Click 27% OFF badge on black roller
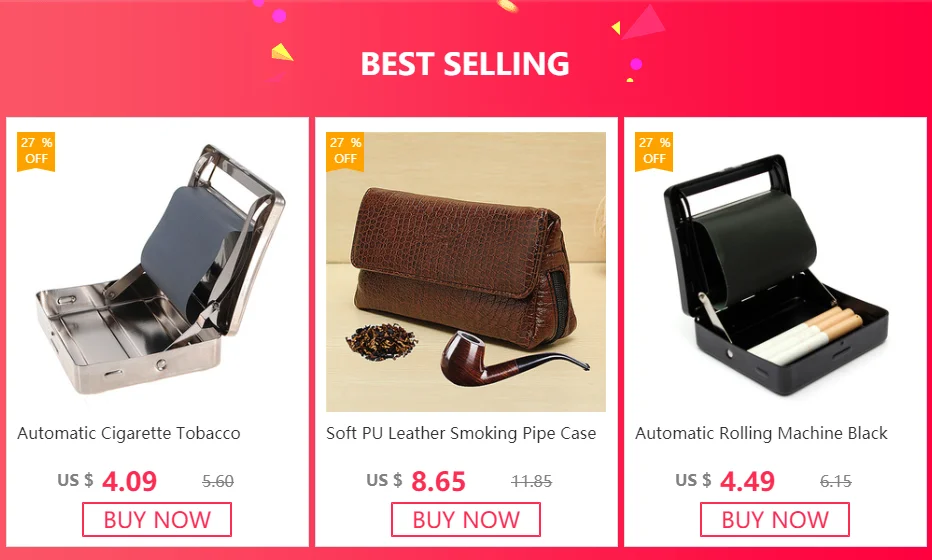This screenshot has width=932, height=560. [x=654, y=151]
